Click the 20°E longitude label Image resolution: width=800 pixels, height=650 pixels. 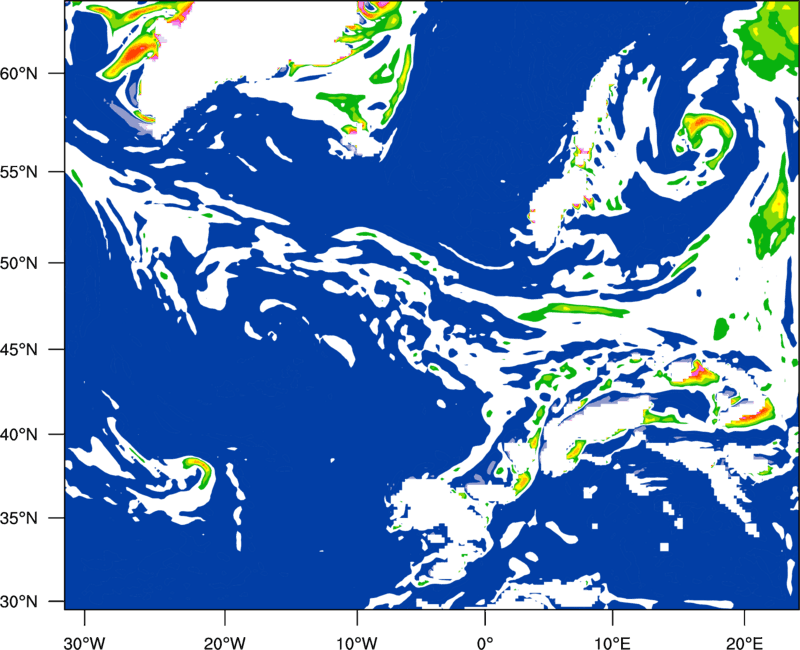[744, 643]
